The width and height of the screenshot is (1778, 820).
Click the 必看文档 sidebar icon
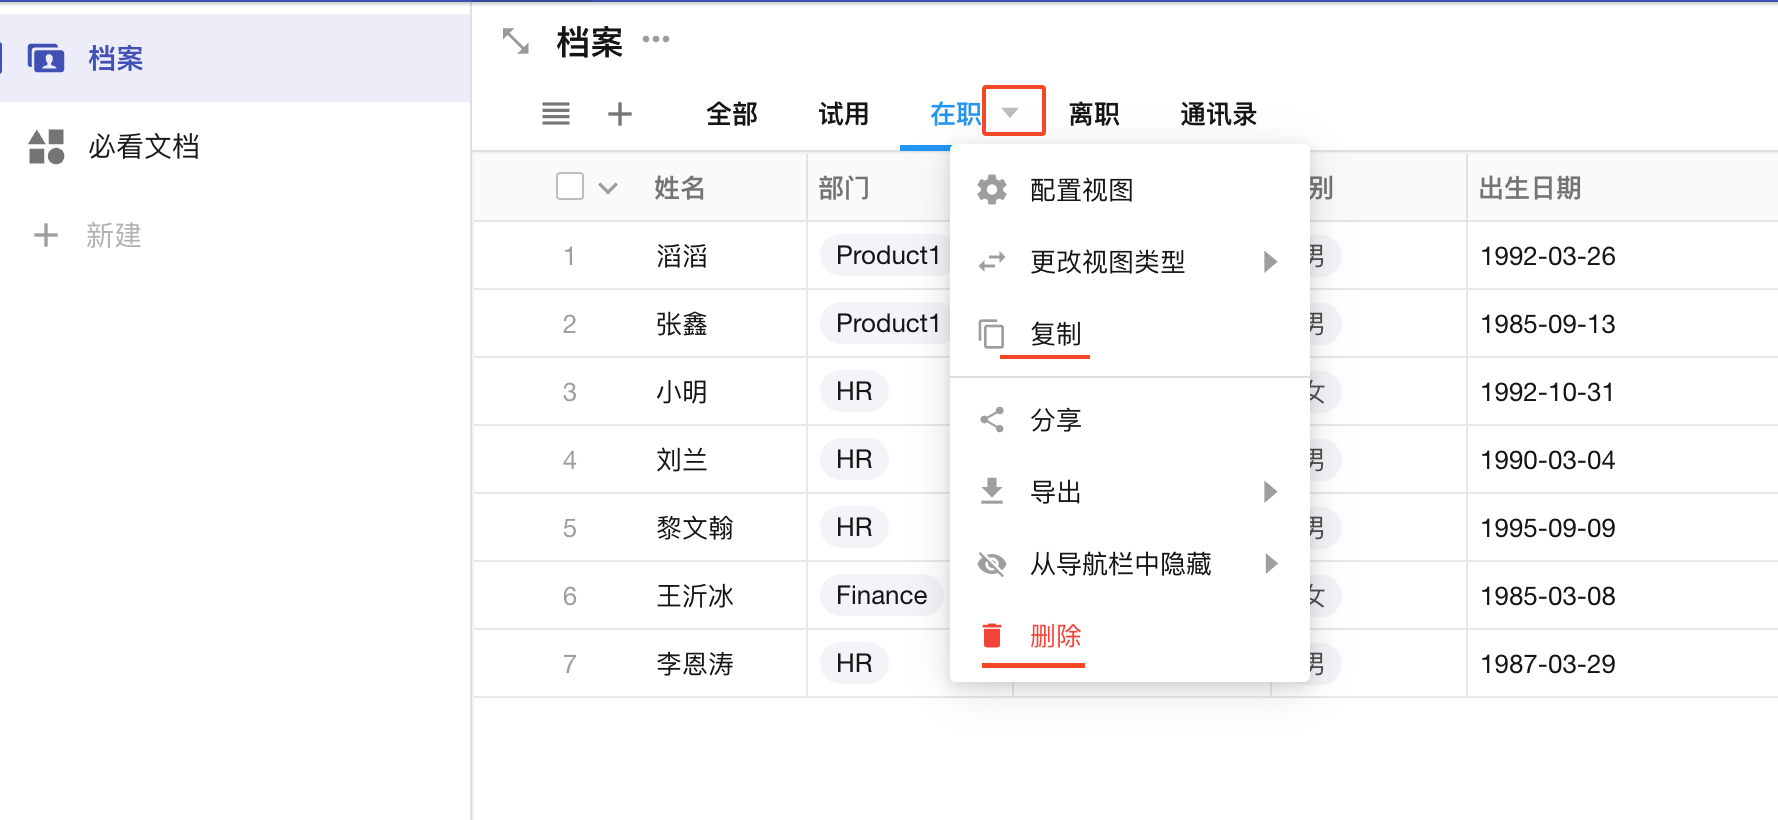click(x=46, y=147)
